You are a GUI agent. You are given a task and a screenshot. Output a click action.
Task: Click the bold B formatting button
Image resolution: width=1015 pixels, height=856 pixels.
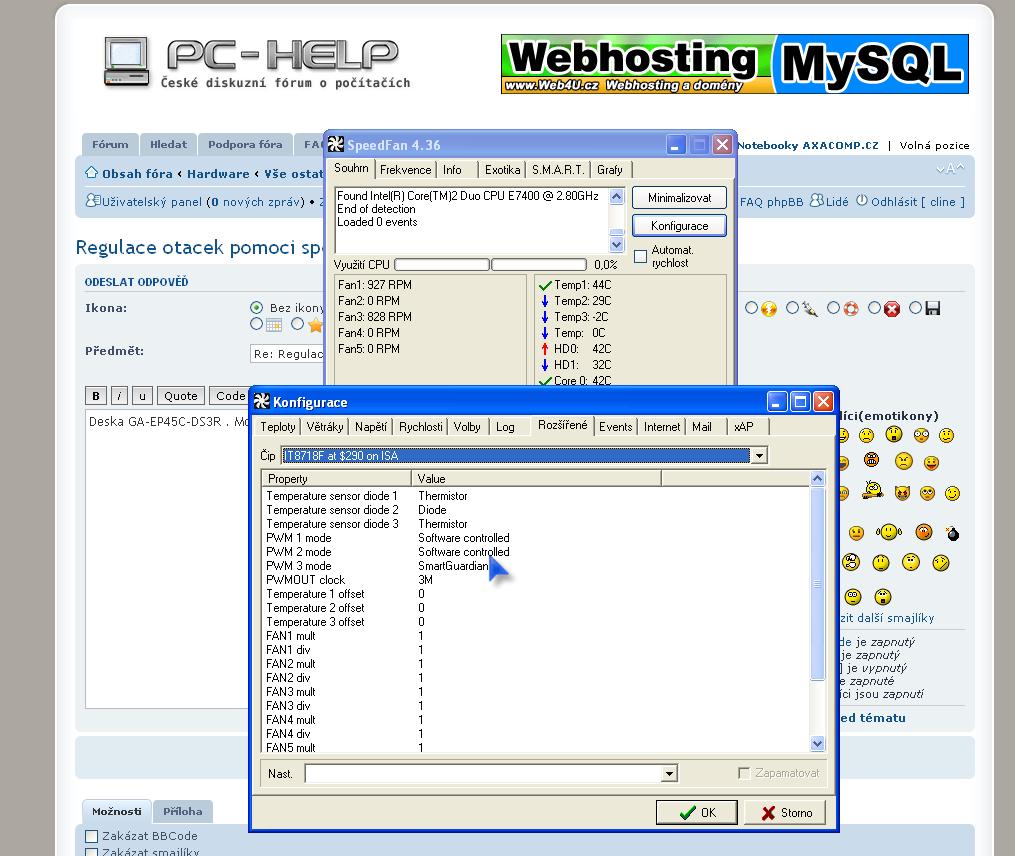pos(96,396)
